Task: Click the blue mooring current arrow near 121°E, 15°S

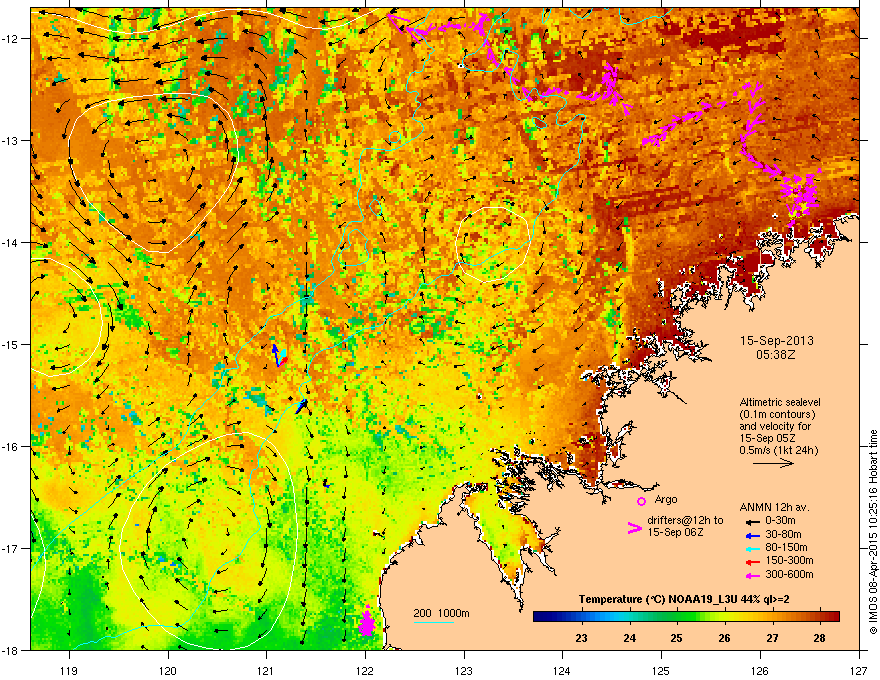Action: (276, 355)
